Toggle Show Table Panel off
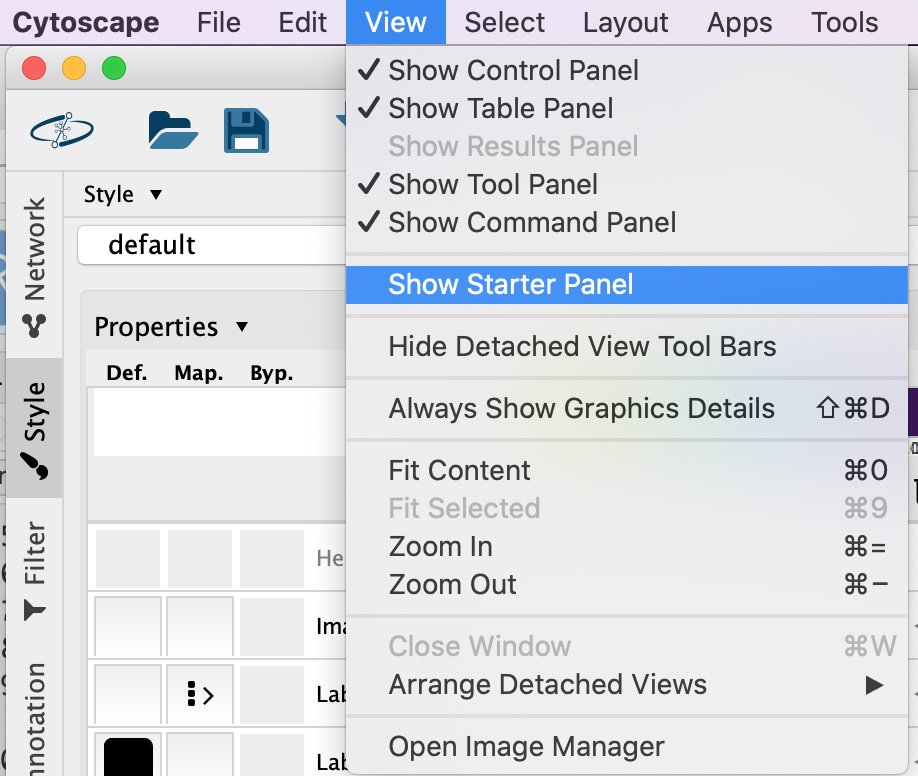This screenshot has height=776, width=918. click(x=500, y=108)
